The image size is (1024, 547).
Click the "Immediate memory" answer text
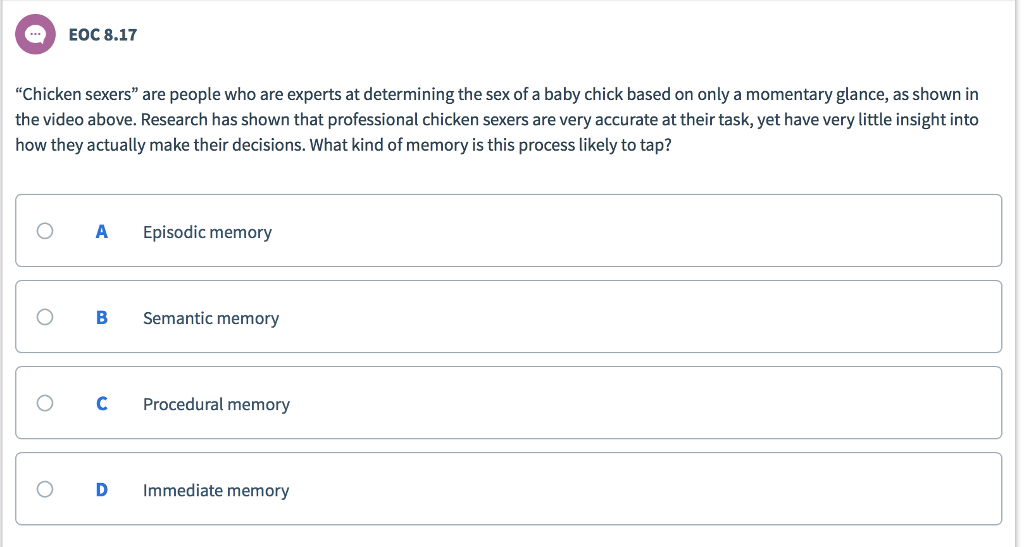[216, 491]
